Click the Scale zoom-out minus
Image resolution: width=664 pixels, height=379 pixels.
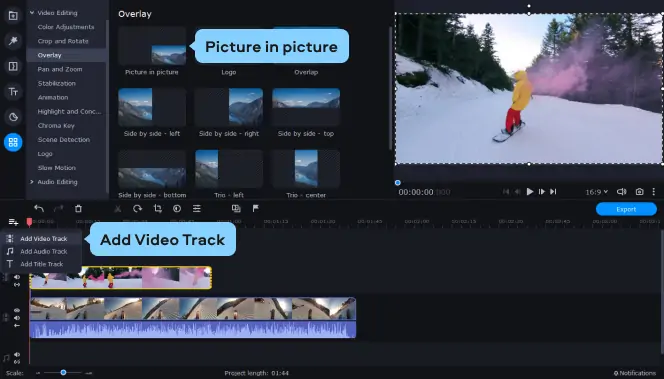[38, 373]
